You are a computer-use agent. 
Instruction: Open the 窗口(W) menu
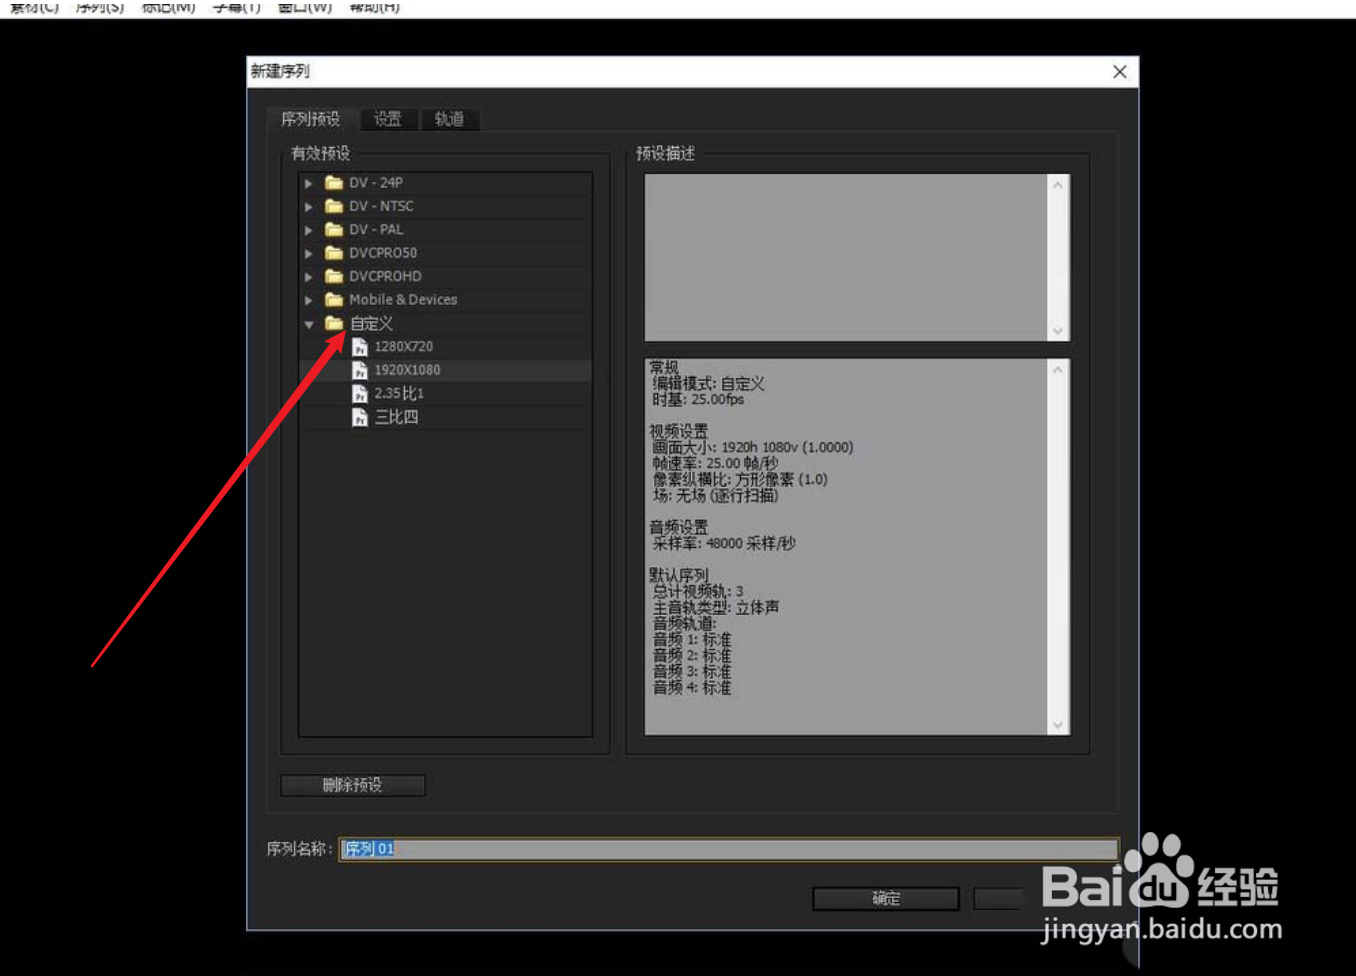(303, 6)
